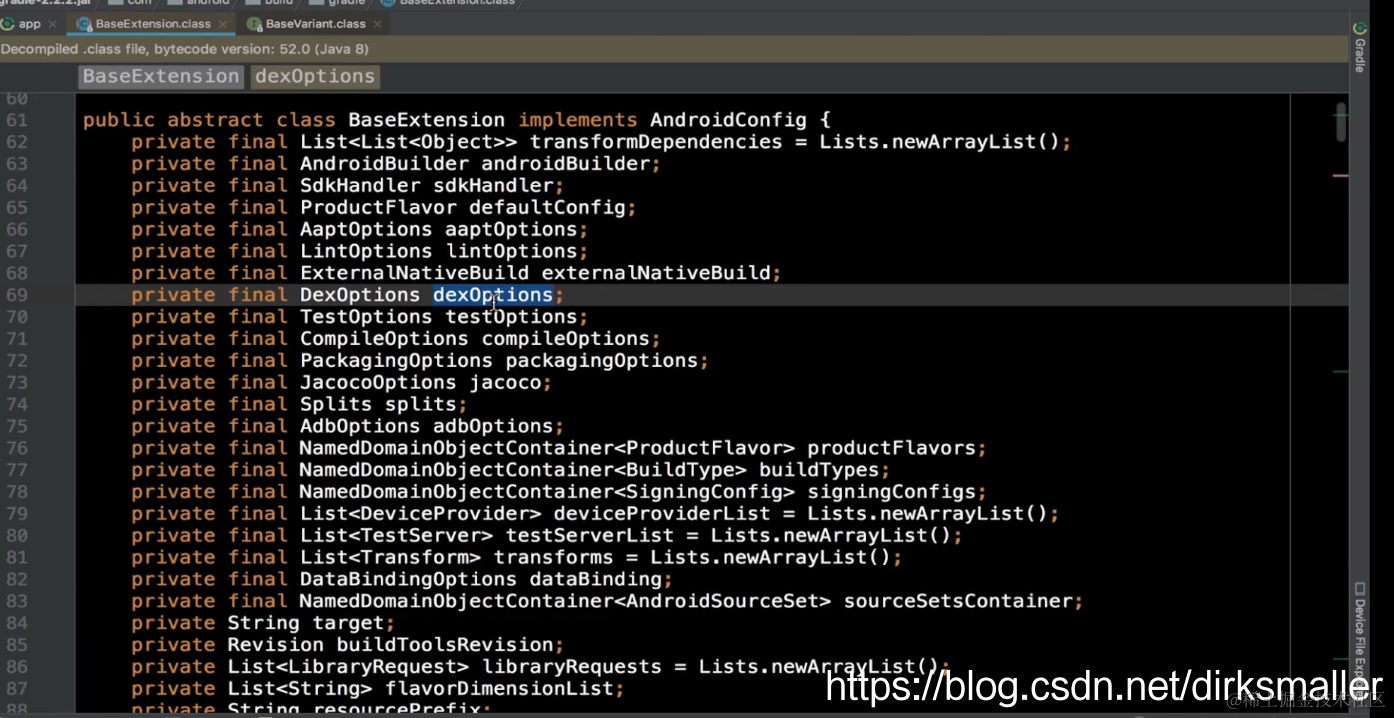Click the app tab Gradle icon
This screenshot has width=1394, height=718.
pos(7,23)
